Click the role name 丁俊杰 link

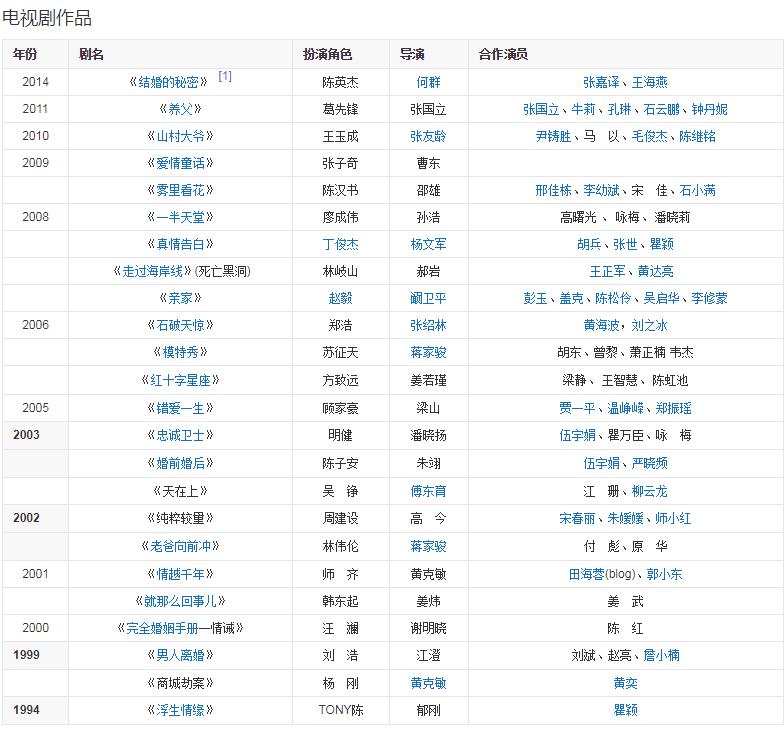click(x=340, y=244)
